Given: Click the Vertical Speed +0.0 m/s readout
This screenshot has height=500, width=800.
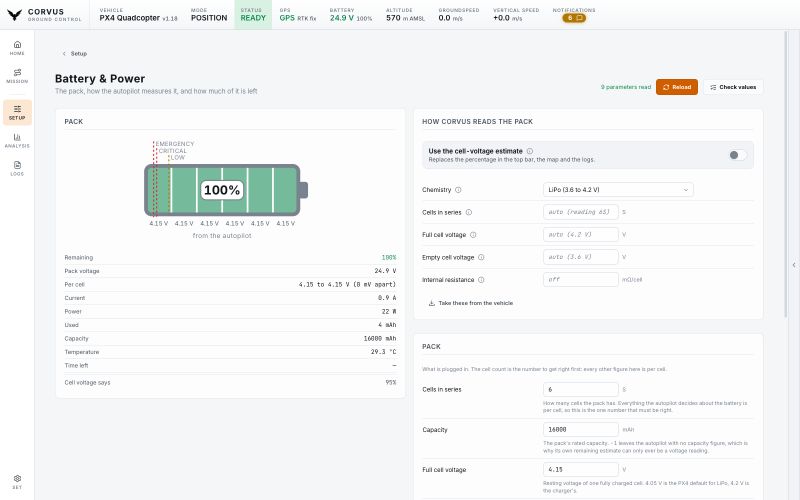Looking at the screenshot, I should pyautogui.click(x=516, y=15).
